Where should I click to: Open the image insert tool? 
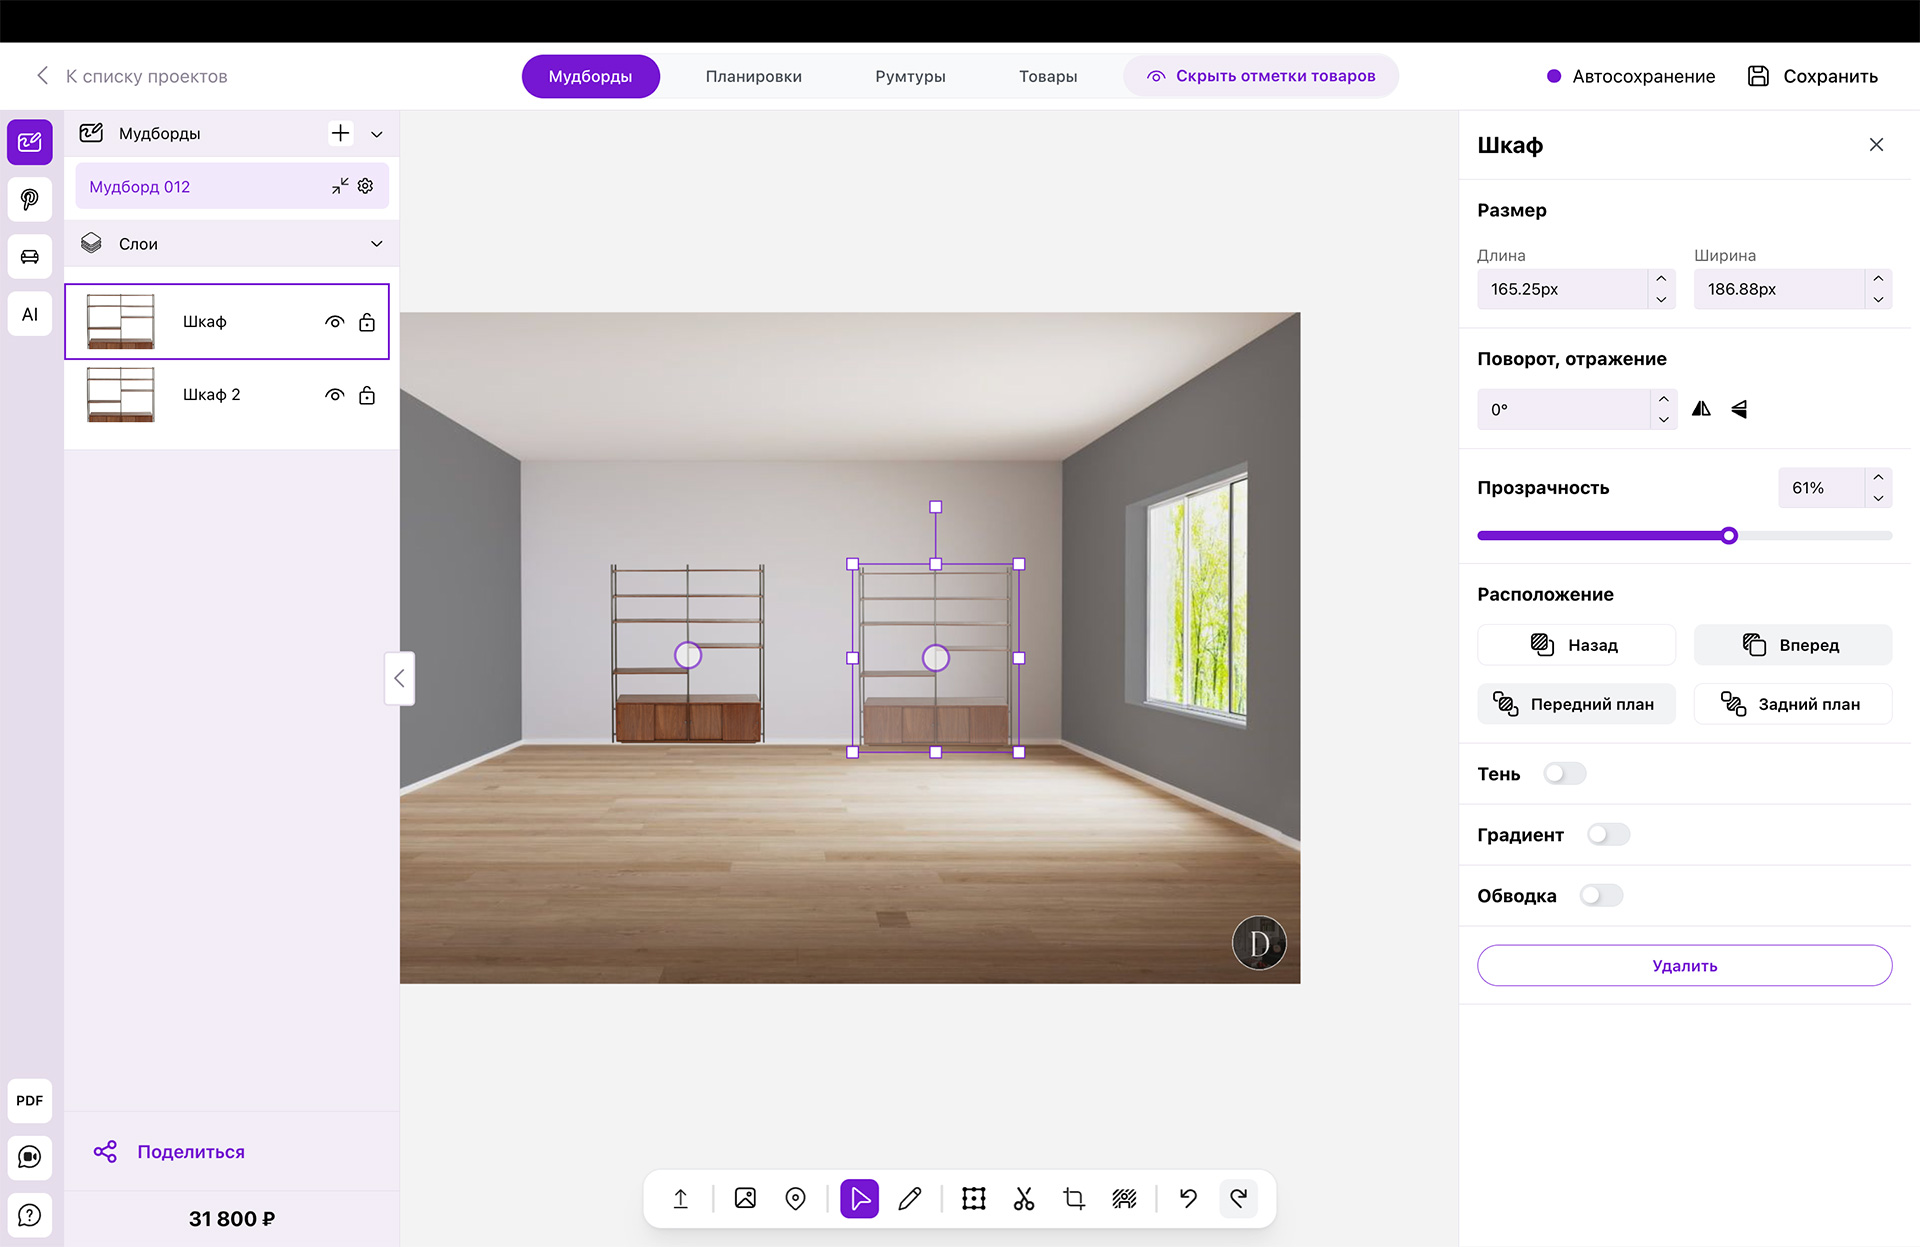pyautogui.click(x=745, y=1198)
